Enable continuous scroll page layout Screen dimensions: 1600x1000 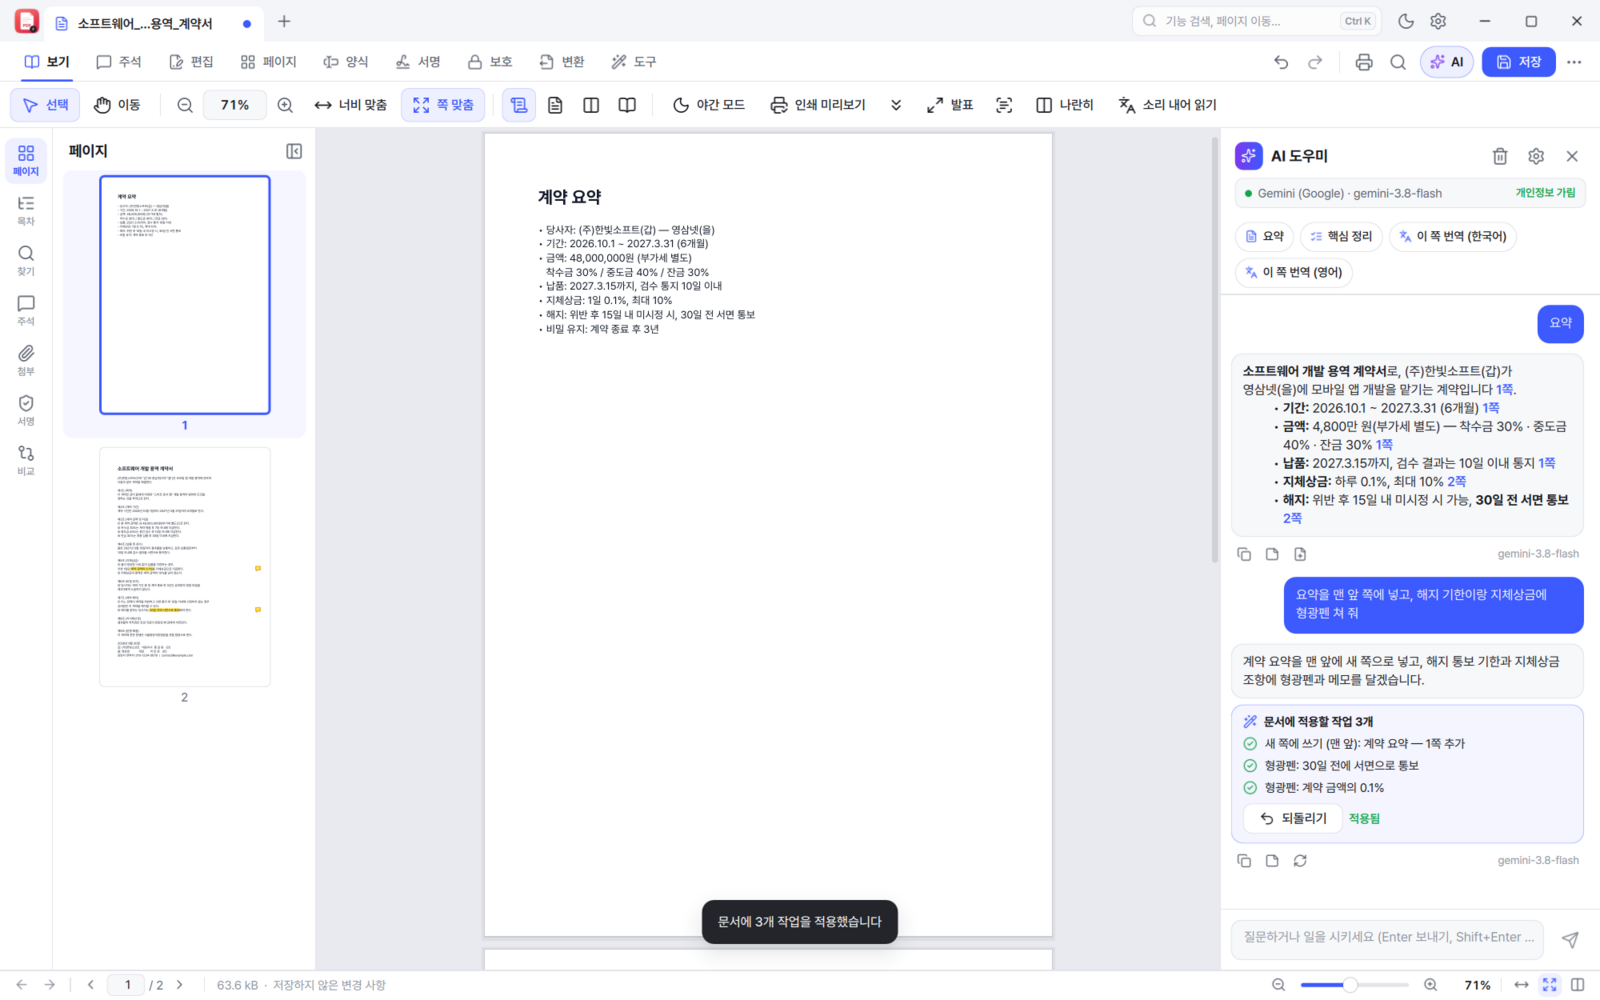click(519, 105)
